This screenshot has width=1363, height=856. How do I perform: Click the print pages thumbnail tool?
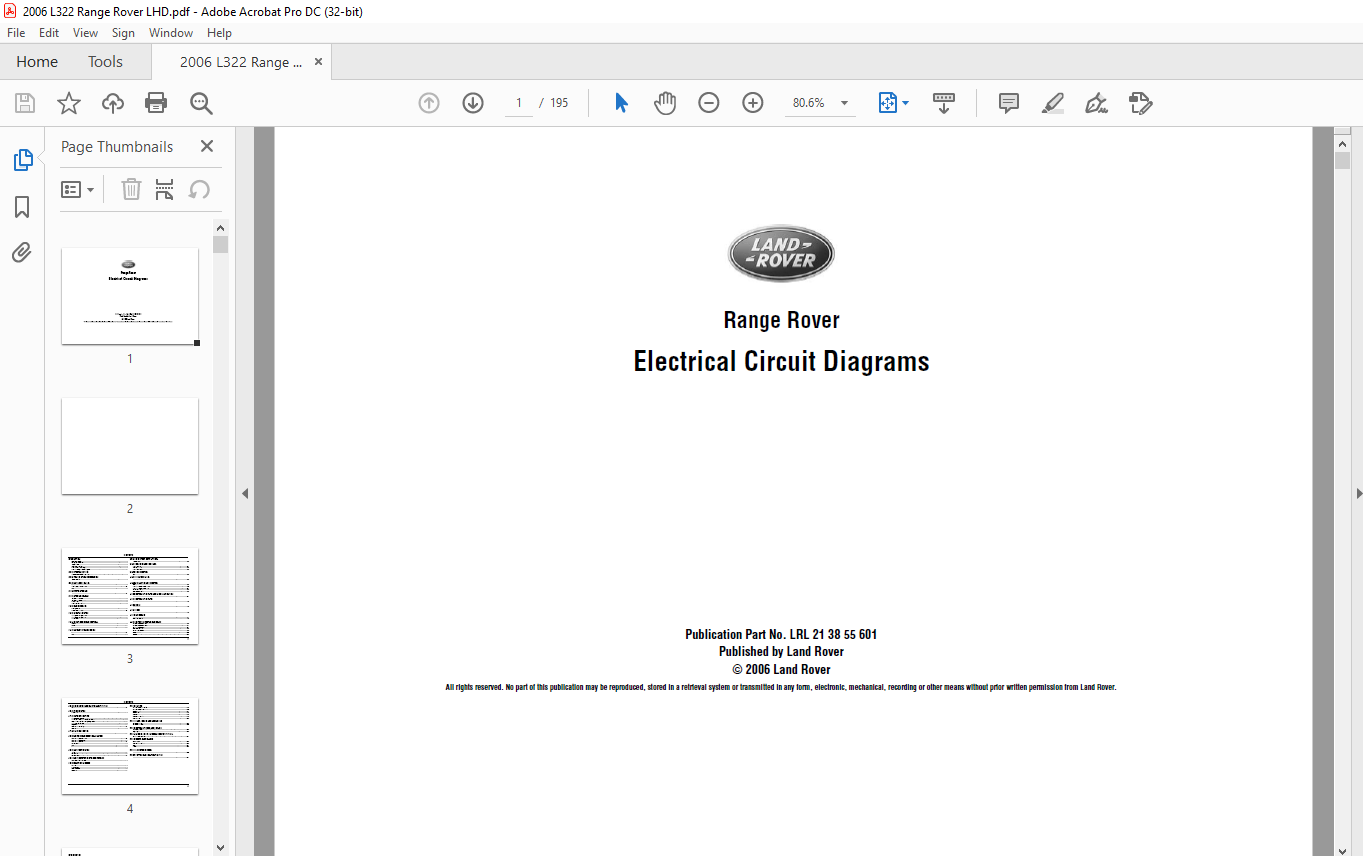pos(165,189)
